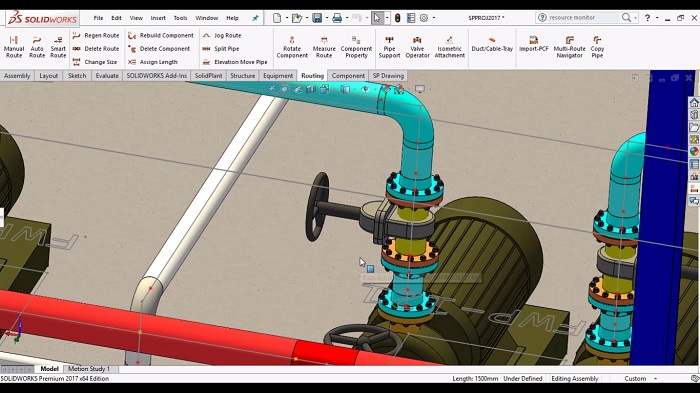Open the Tools menu

(x=180, y=18)
